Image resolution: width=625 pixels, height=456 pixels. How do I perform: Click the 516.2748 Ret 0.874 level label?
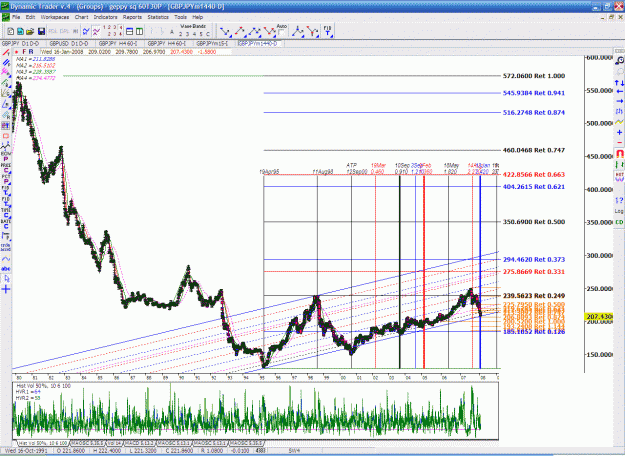click(534, 112)
